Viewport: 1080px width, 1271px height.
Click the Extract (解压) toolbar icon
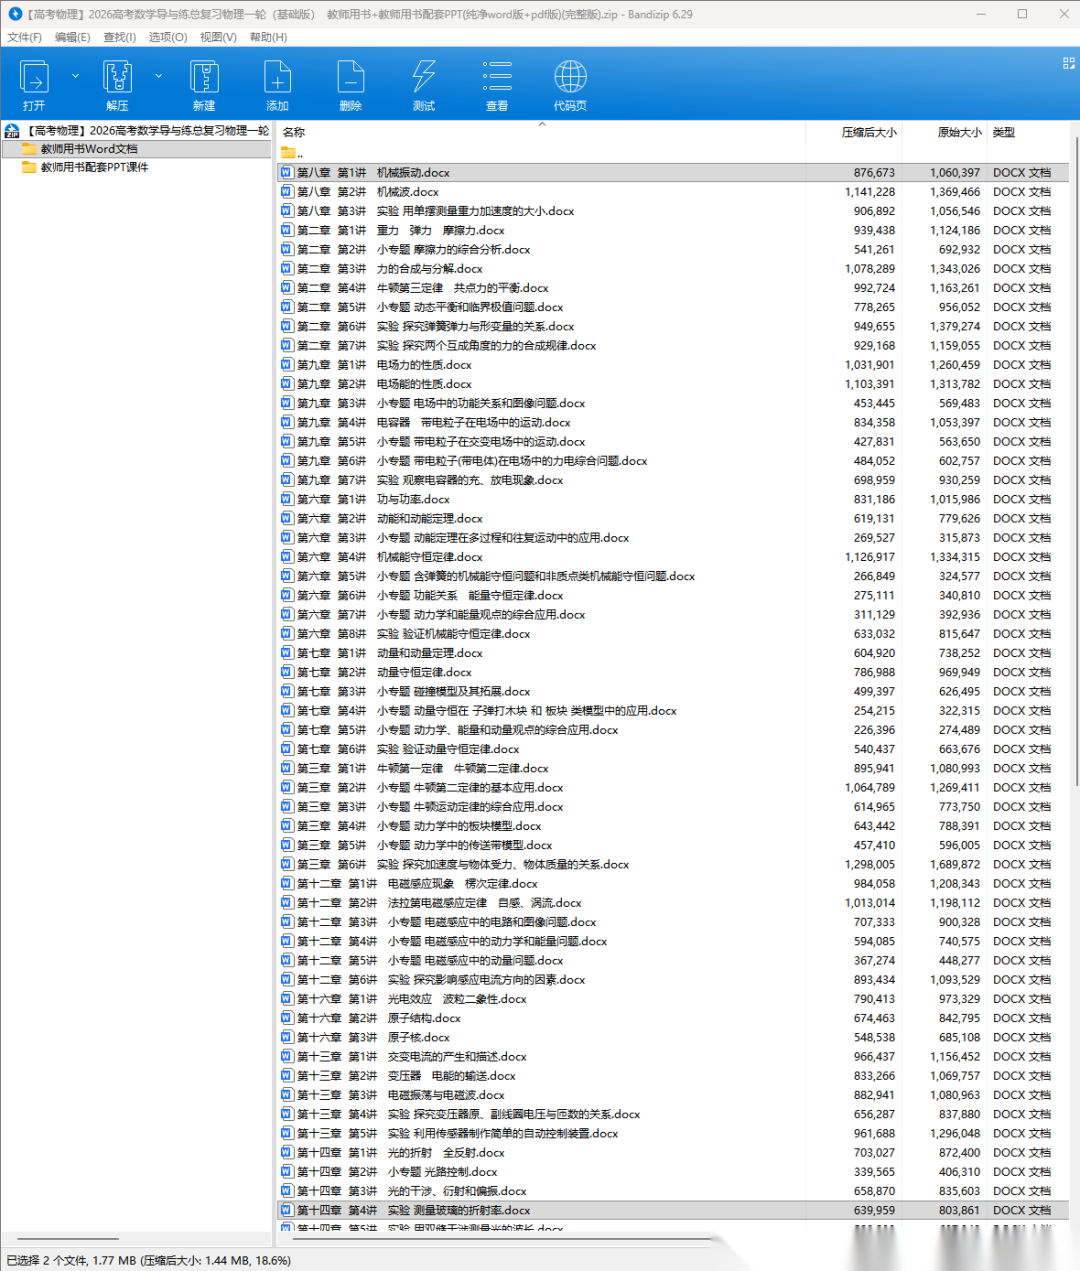117,78
